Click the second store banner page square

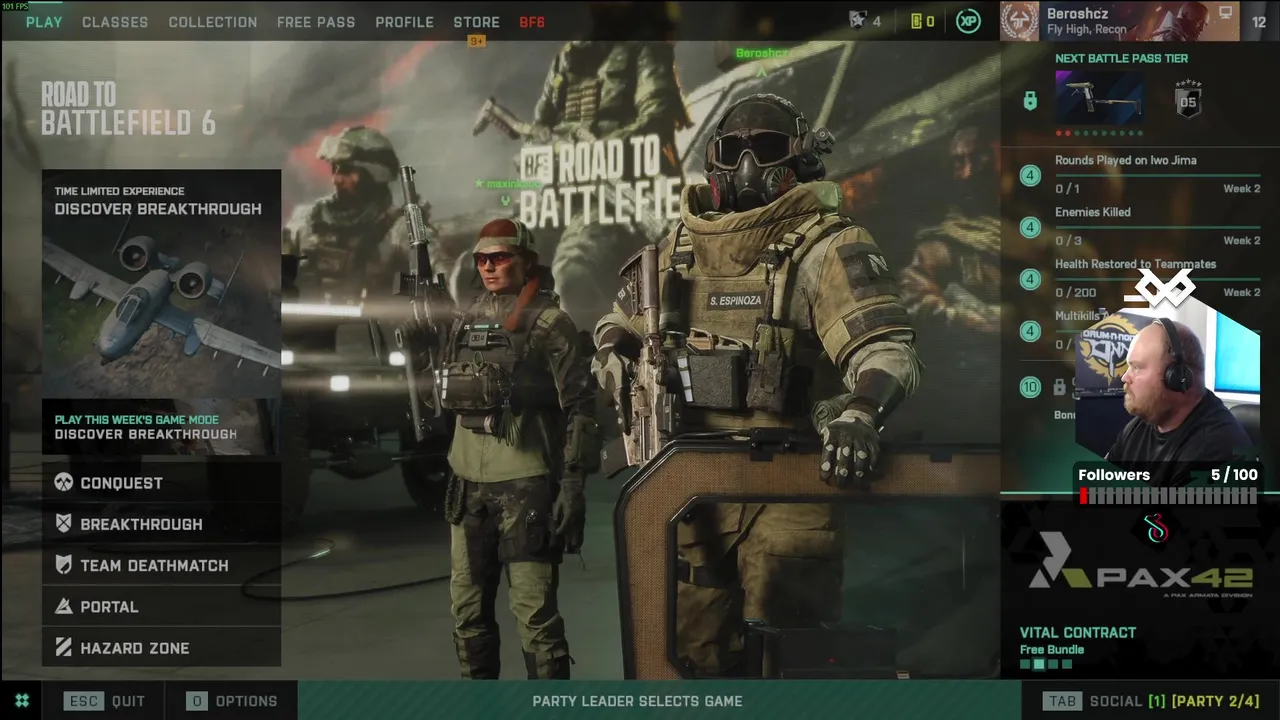point(1038,664)
